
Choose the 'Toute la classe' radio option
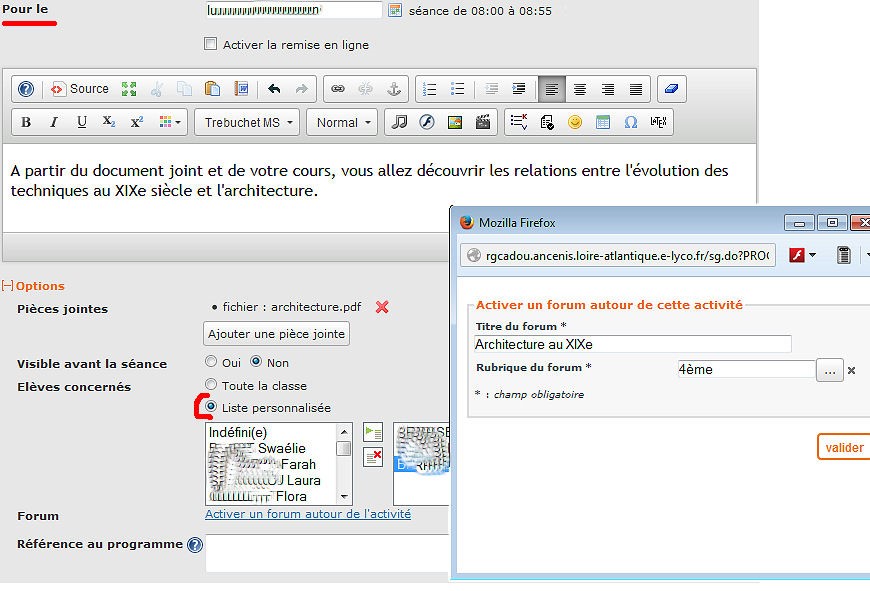click(x=211, y=385)
